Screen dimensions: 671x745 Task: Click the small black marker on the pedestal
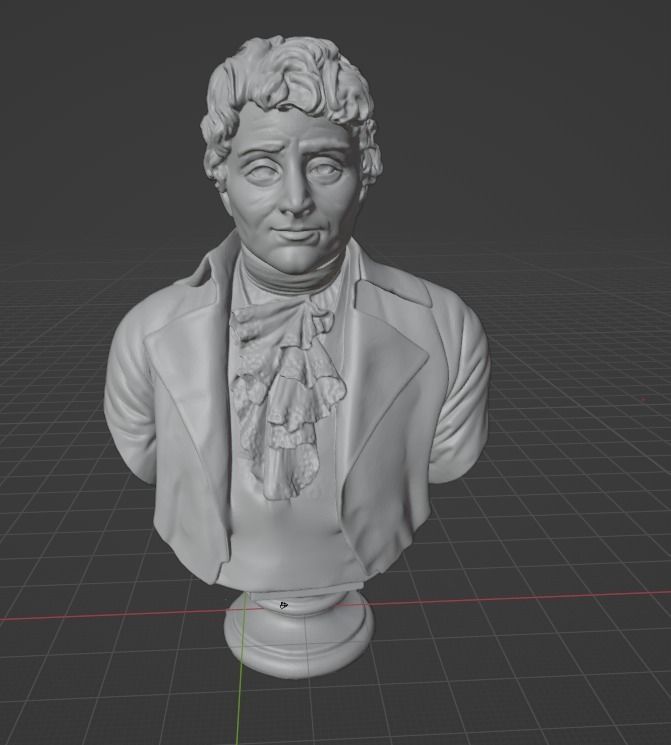pos(284,605)
